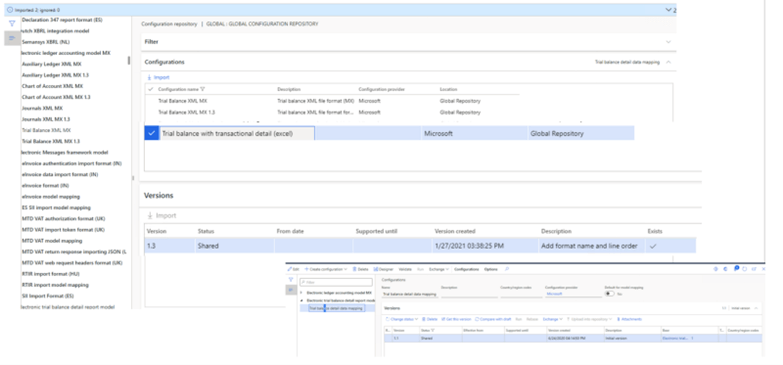Click the Exists checkmark for version 1.3
The height and width of the screenshot is (365, 783).
[x=652, y=246]
